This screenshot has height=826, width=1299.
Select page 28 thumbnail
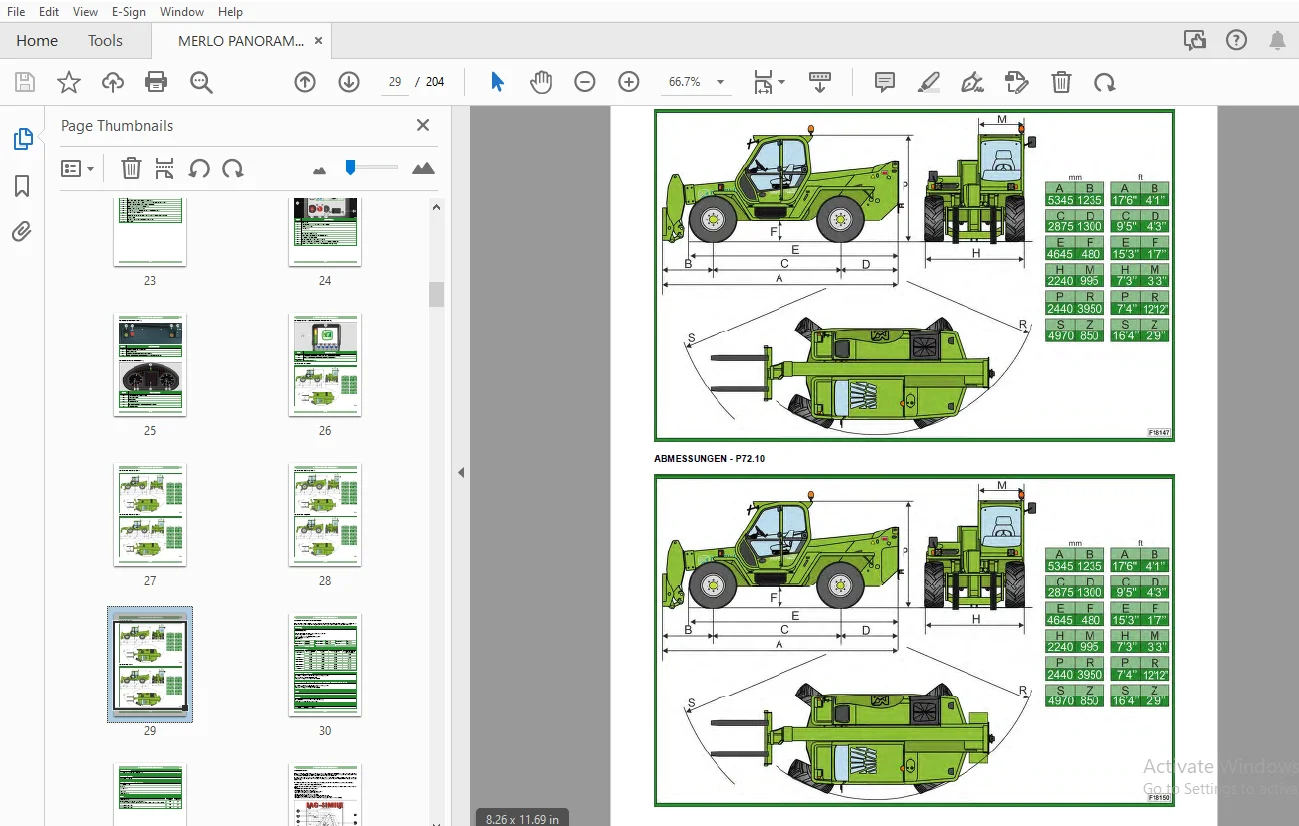pos(325,515)
